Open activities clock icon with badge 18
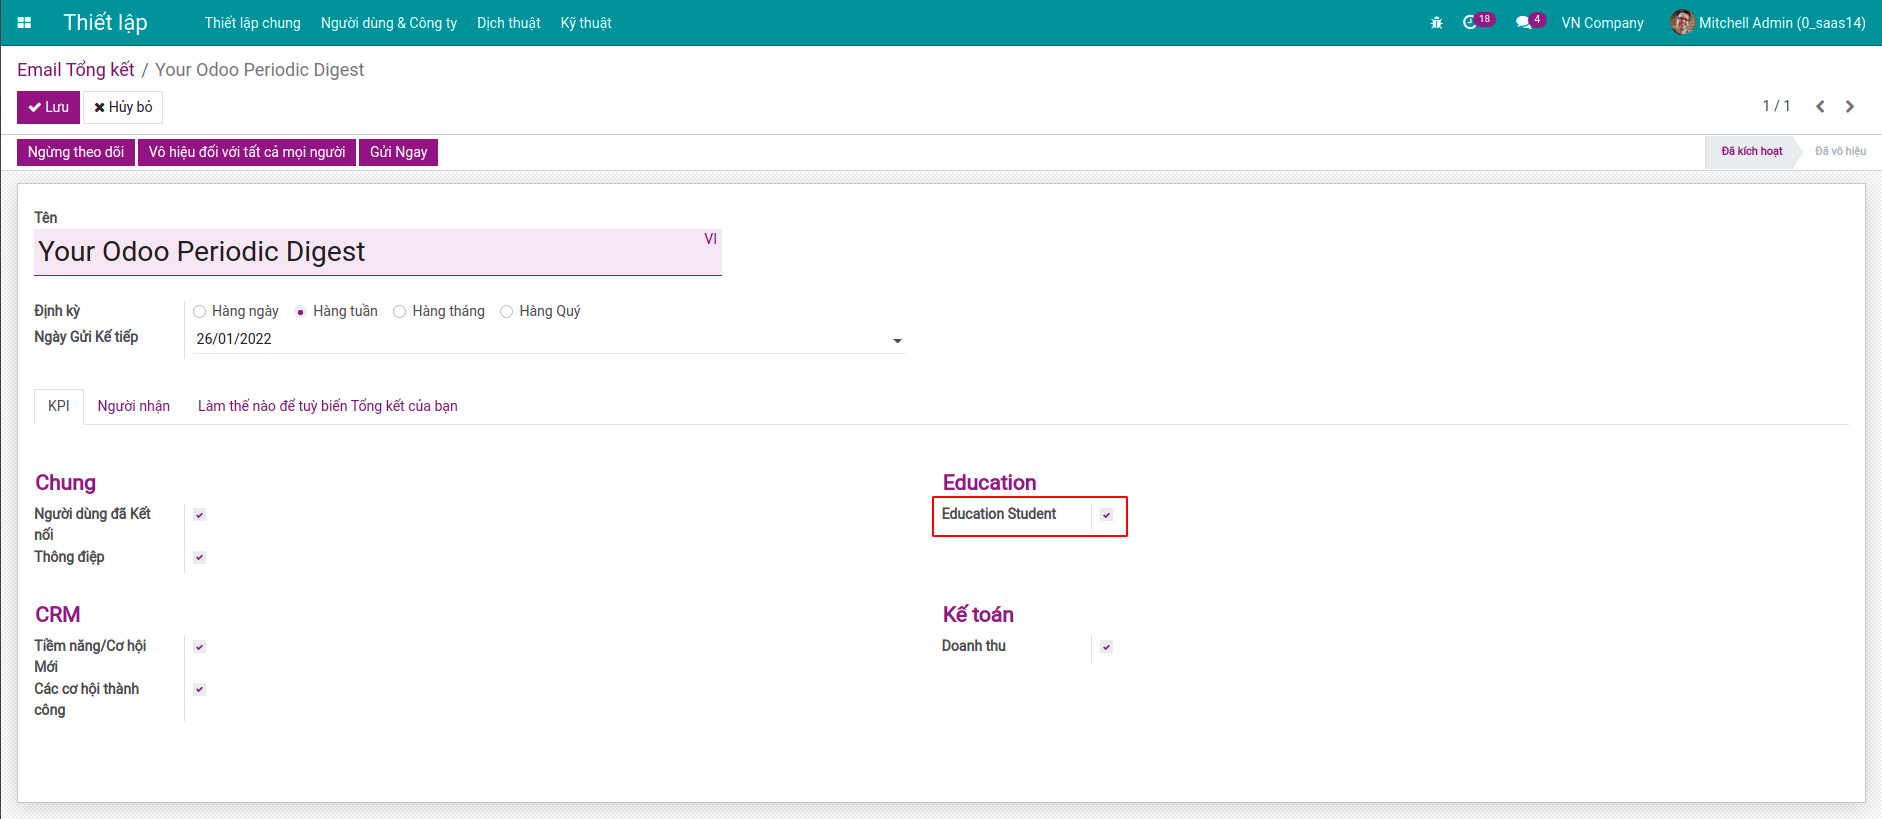The height and width of the screenshot is (819, 1882). (1470, 22)
